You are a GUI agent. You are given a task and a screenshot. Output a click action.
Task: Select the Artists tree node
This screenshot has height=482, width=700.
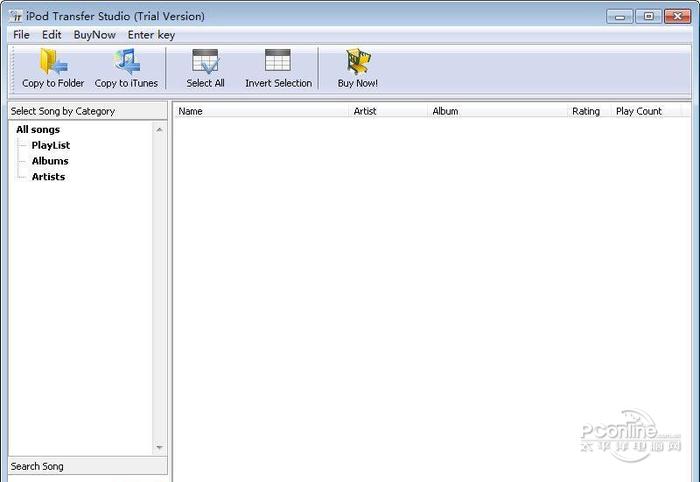pos(48,177)
